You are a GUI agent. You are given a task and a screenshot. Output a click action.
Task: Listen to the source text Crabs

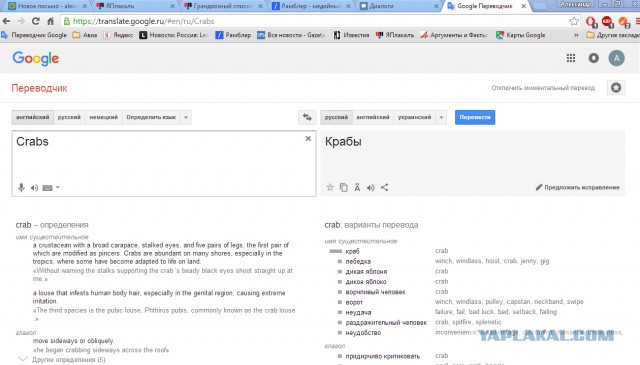click(x=34, y=187)
